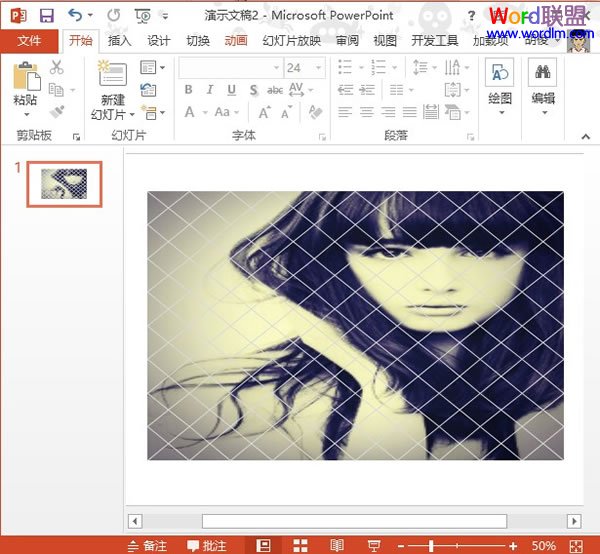Copy selection using the Copy icon
Screen dimensions: 600x554
tap(56, 90)
